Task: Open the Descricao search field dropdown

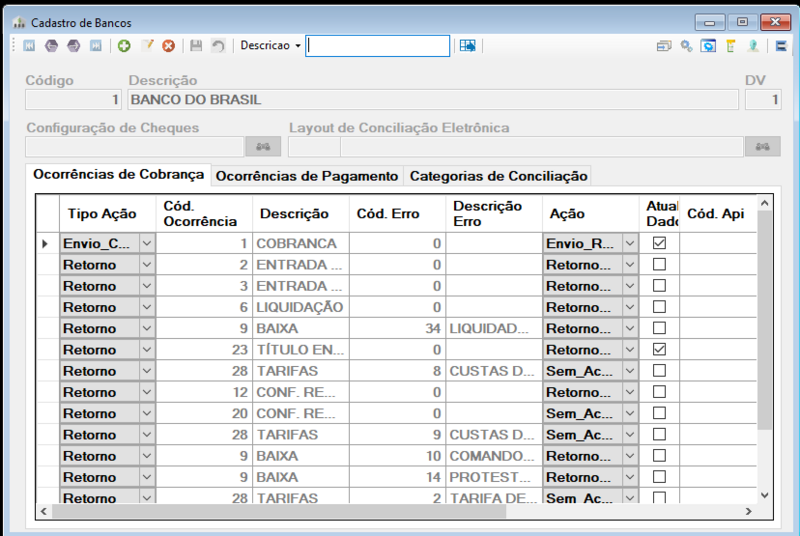Action: (298, 46)
